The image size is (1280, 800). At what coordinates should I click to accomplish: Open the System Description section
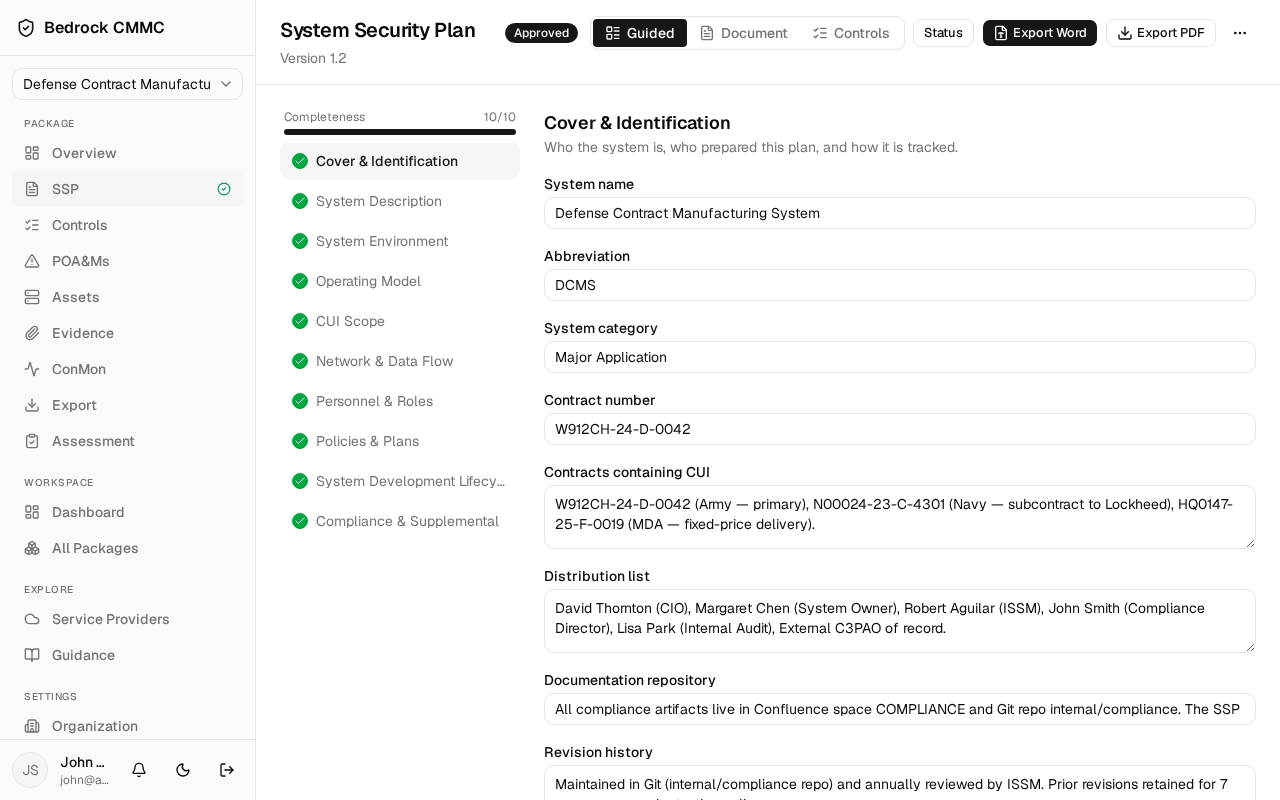[x=400, y=201]
